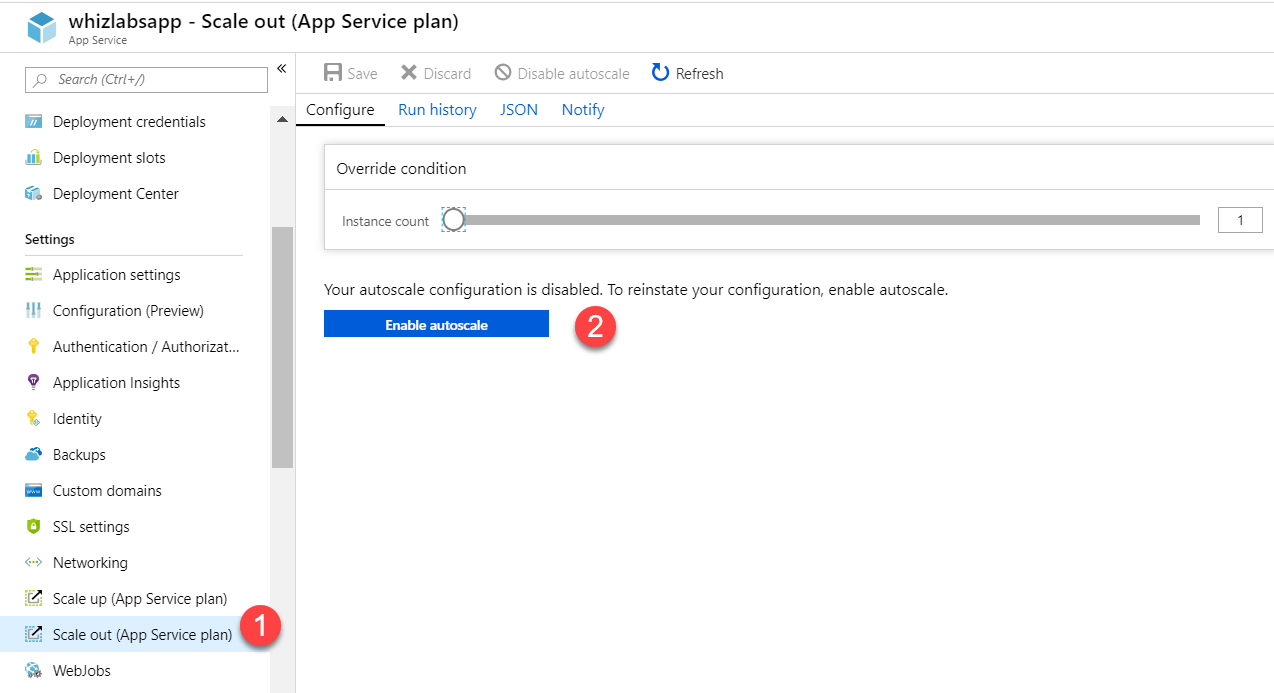Click the Instance count slider handle
This screenshot has height=693, width=1274.
click(454, 220)
